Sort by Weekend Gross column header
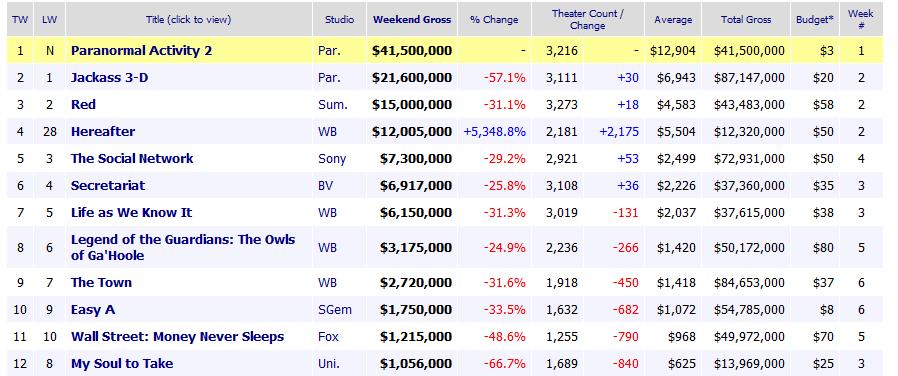The image size is (898, 376). click(x=412, y=19)
